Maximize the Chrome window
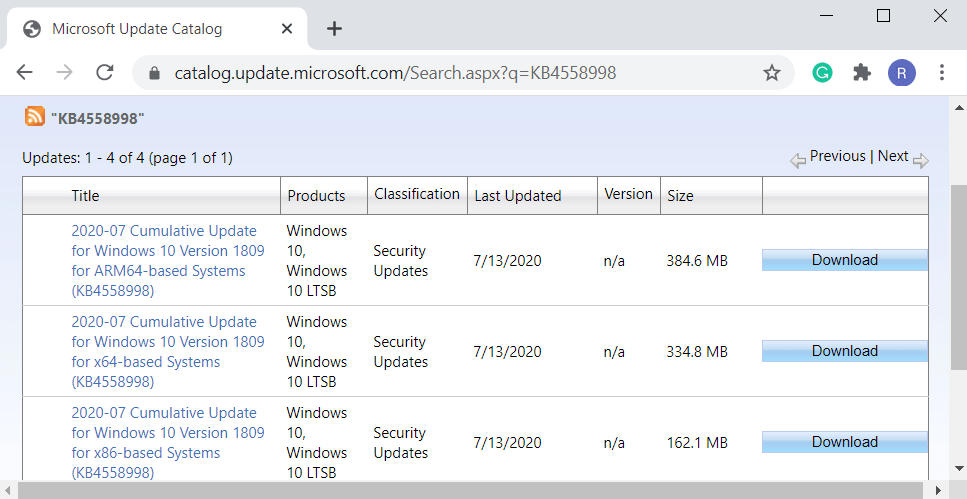 (883, 15)
